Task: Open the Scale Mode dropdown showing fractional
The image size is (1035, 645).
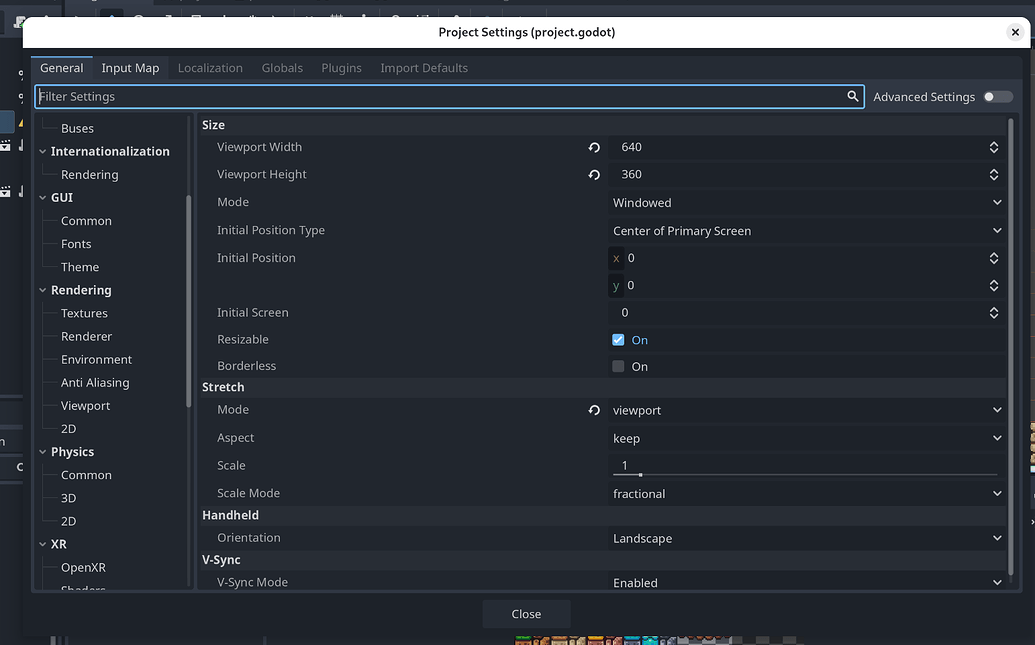Action: (806, 493)
